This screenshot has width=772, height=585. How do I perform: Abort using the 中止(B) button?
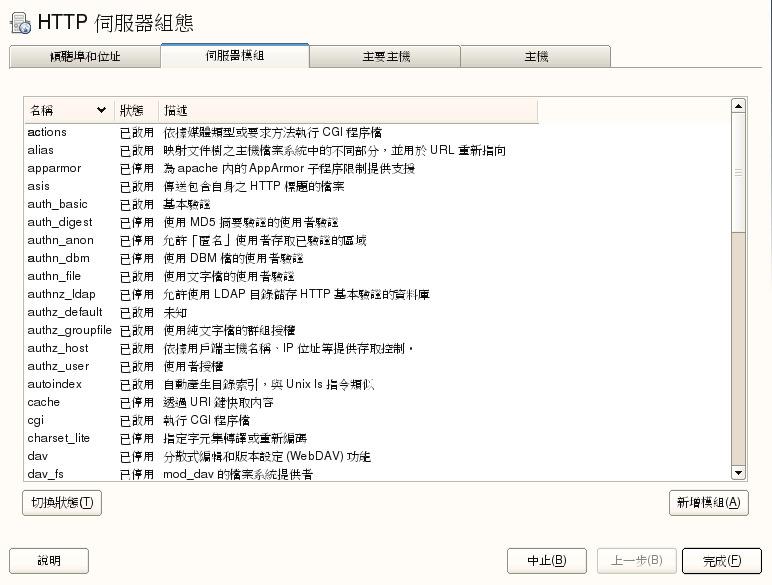(x=547, y=560)
